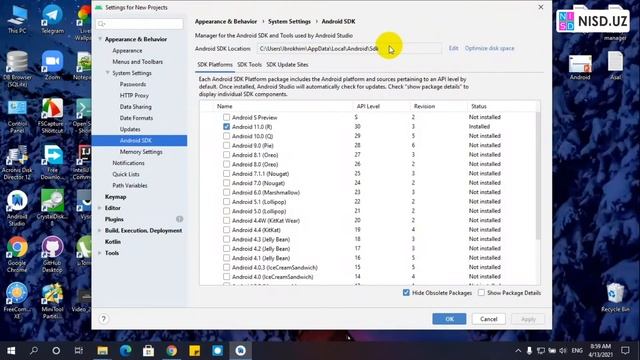
Task: Open DB Browser (SQLite) shortcut
Action: (x=17, y=69)
